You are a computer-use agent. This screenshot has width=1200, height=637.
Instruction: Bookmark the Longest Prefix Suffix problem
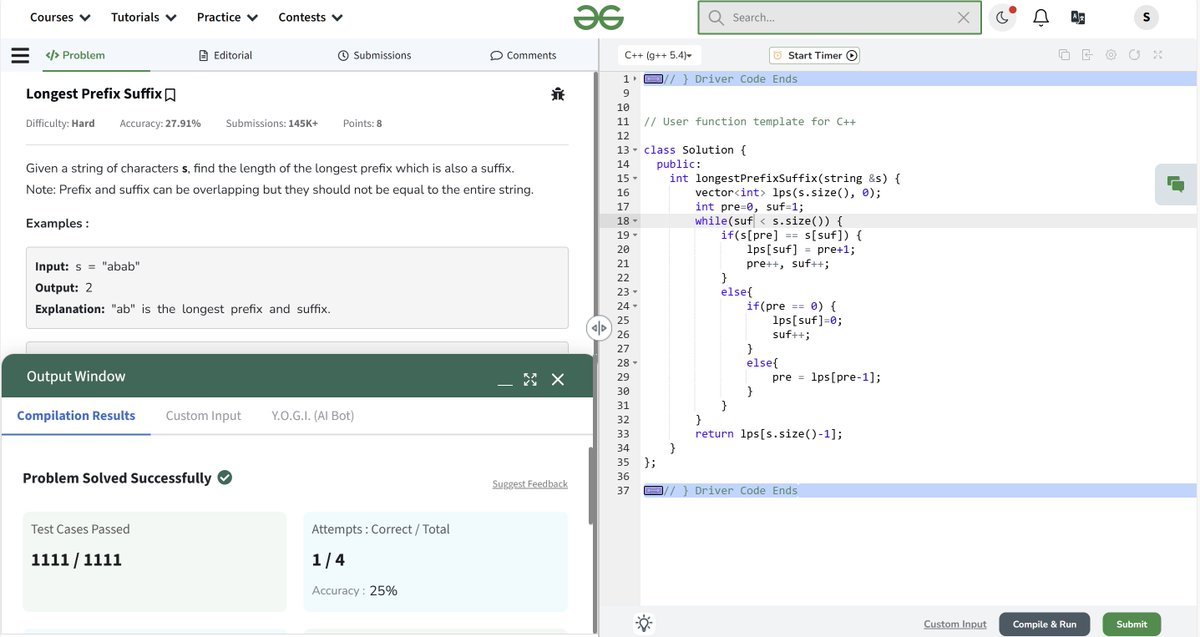pyautogui.click(x=170, y=95)
